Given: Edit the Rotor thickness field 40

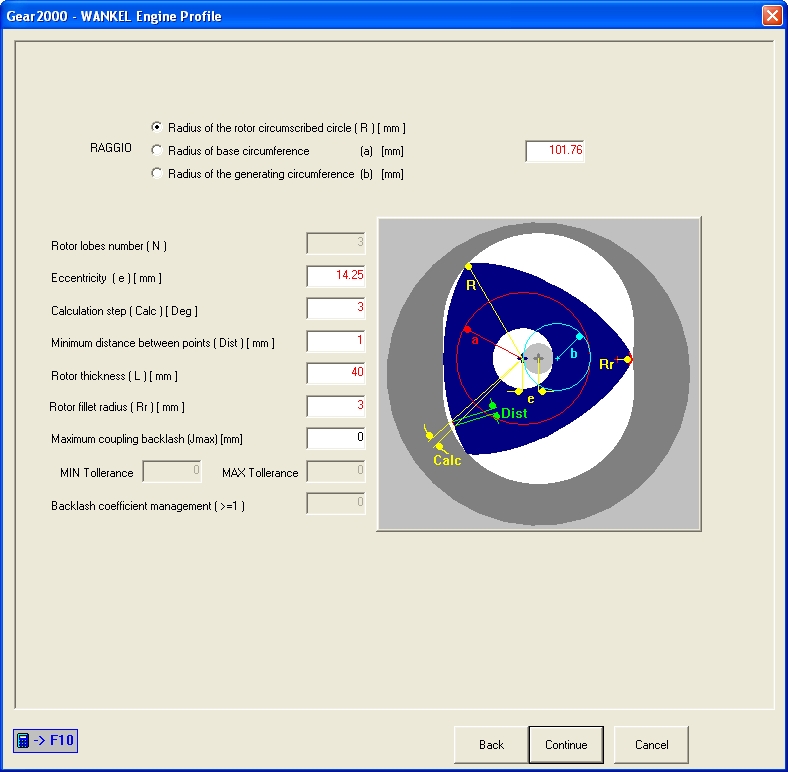Looking at the screenshot, I should [x=336, y=373].
